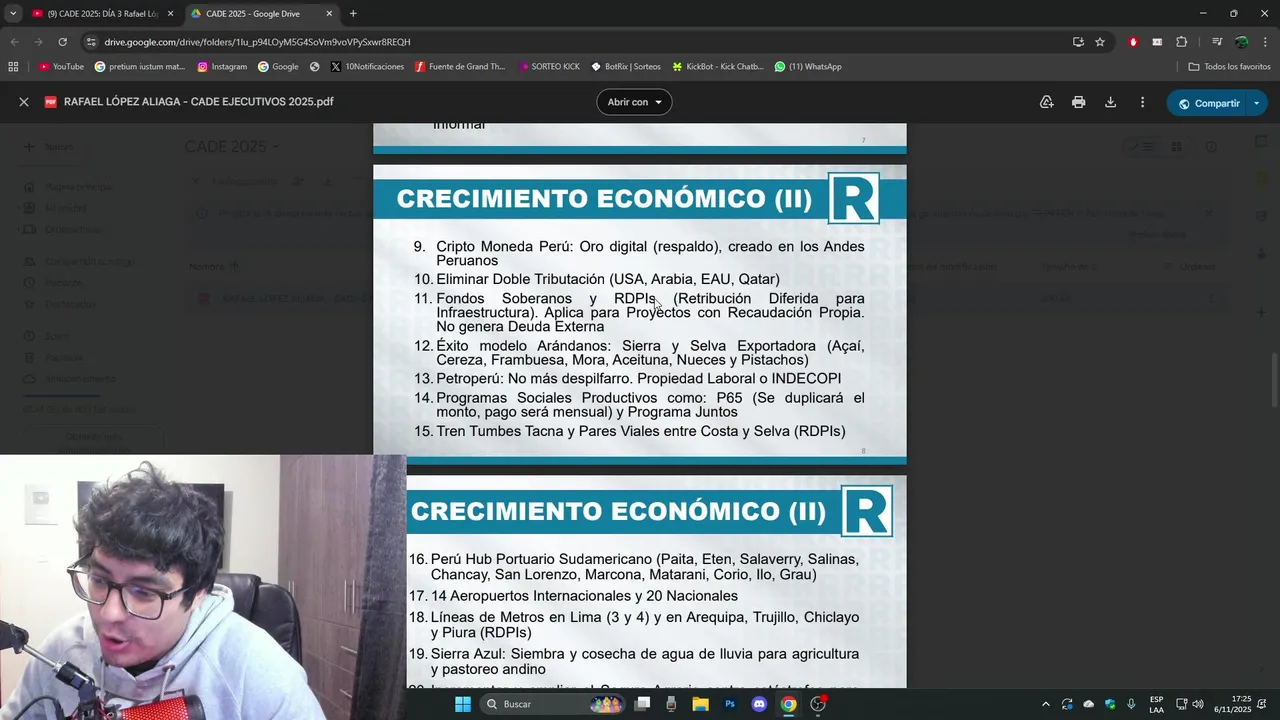Open Chrome's three-dot menu
Image resolution: width=1280 pixels, height=720 pixels.
coord(1265,42)
